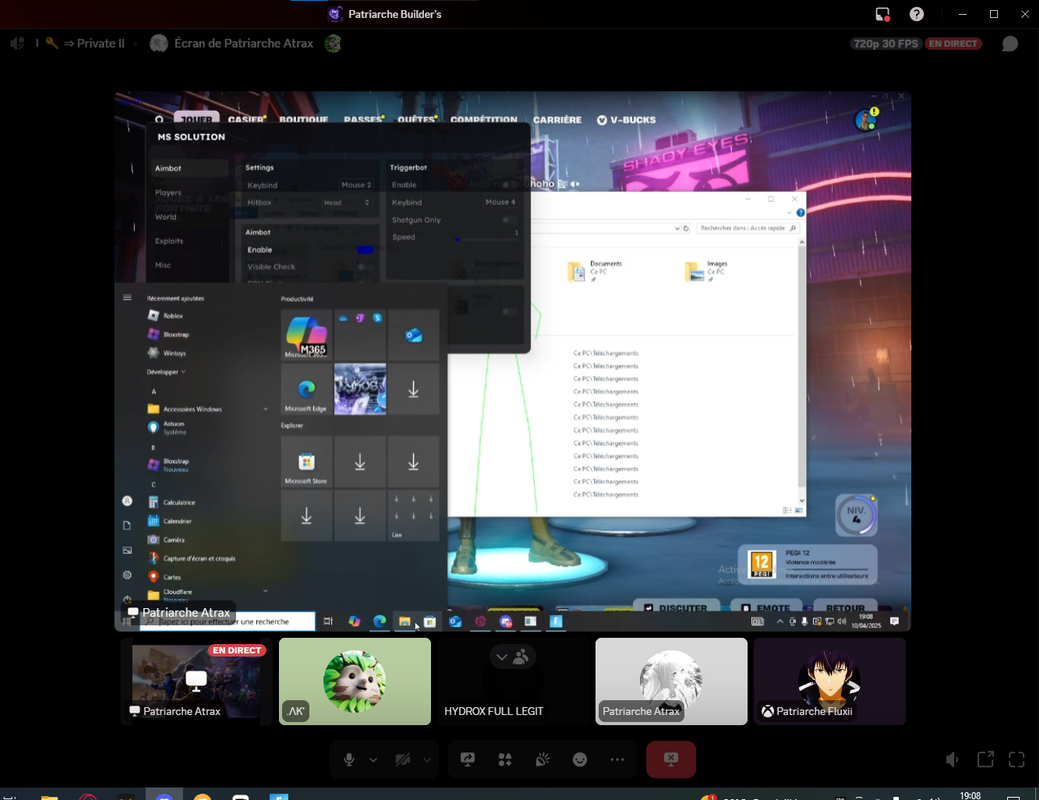Mute the microphone in call controls

pyautogui.click(x=349, y=760)
